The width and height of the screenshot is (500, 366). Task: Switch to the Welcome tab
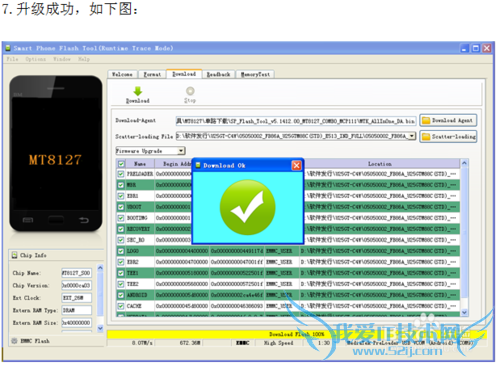point(122,74)
